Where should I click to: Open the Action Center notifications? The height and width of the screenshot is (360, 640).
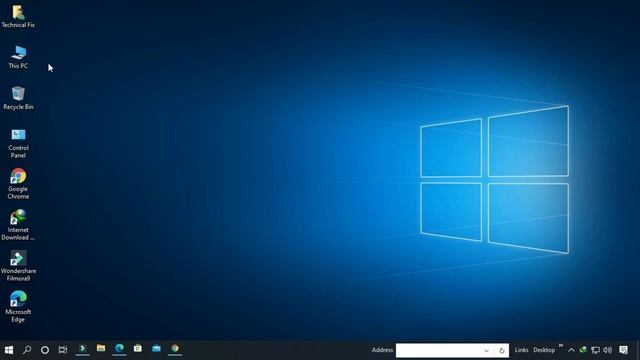click(x=624, y=350)
